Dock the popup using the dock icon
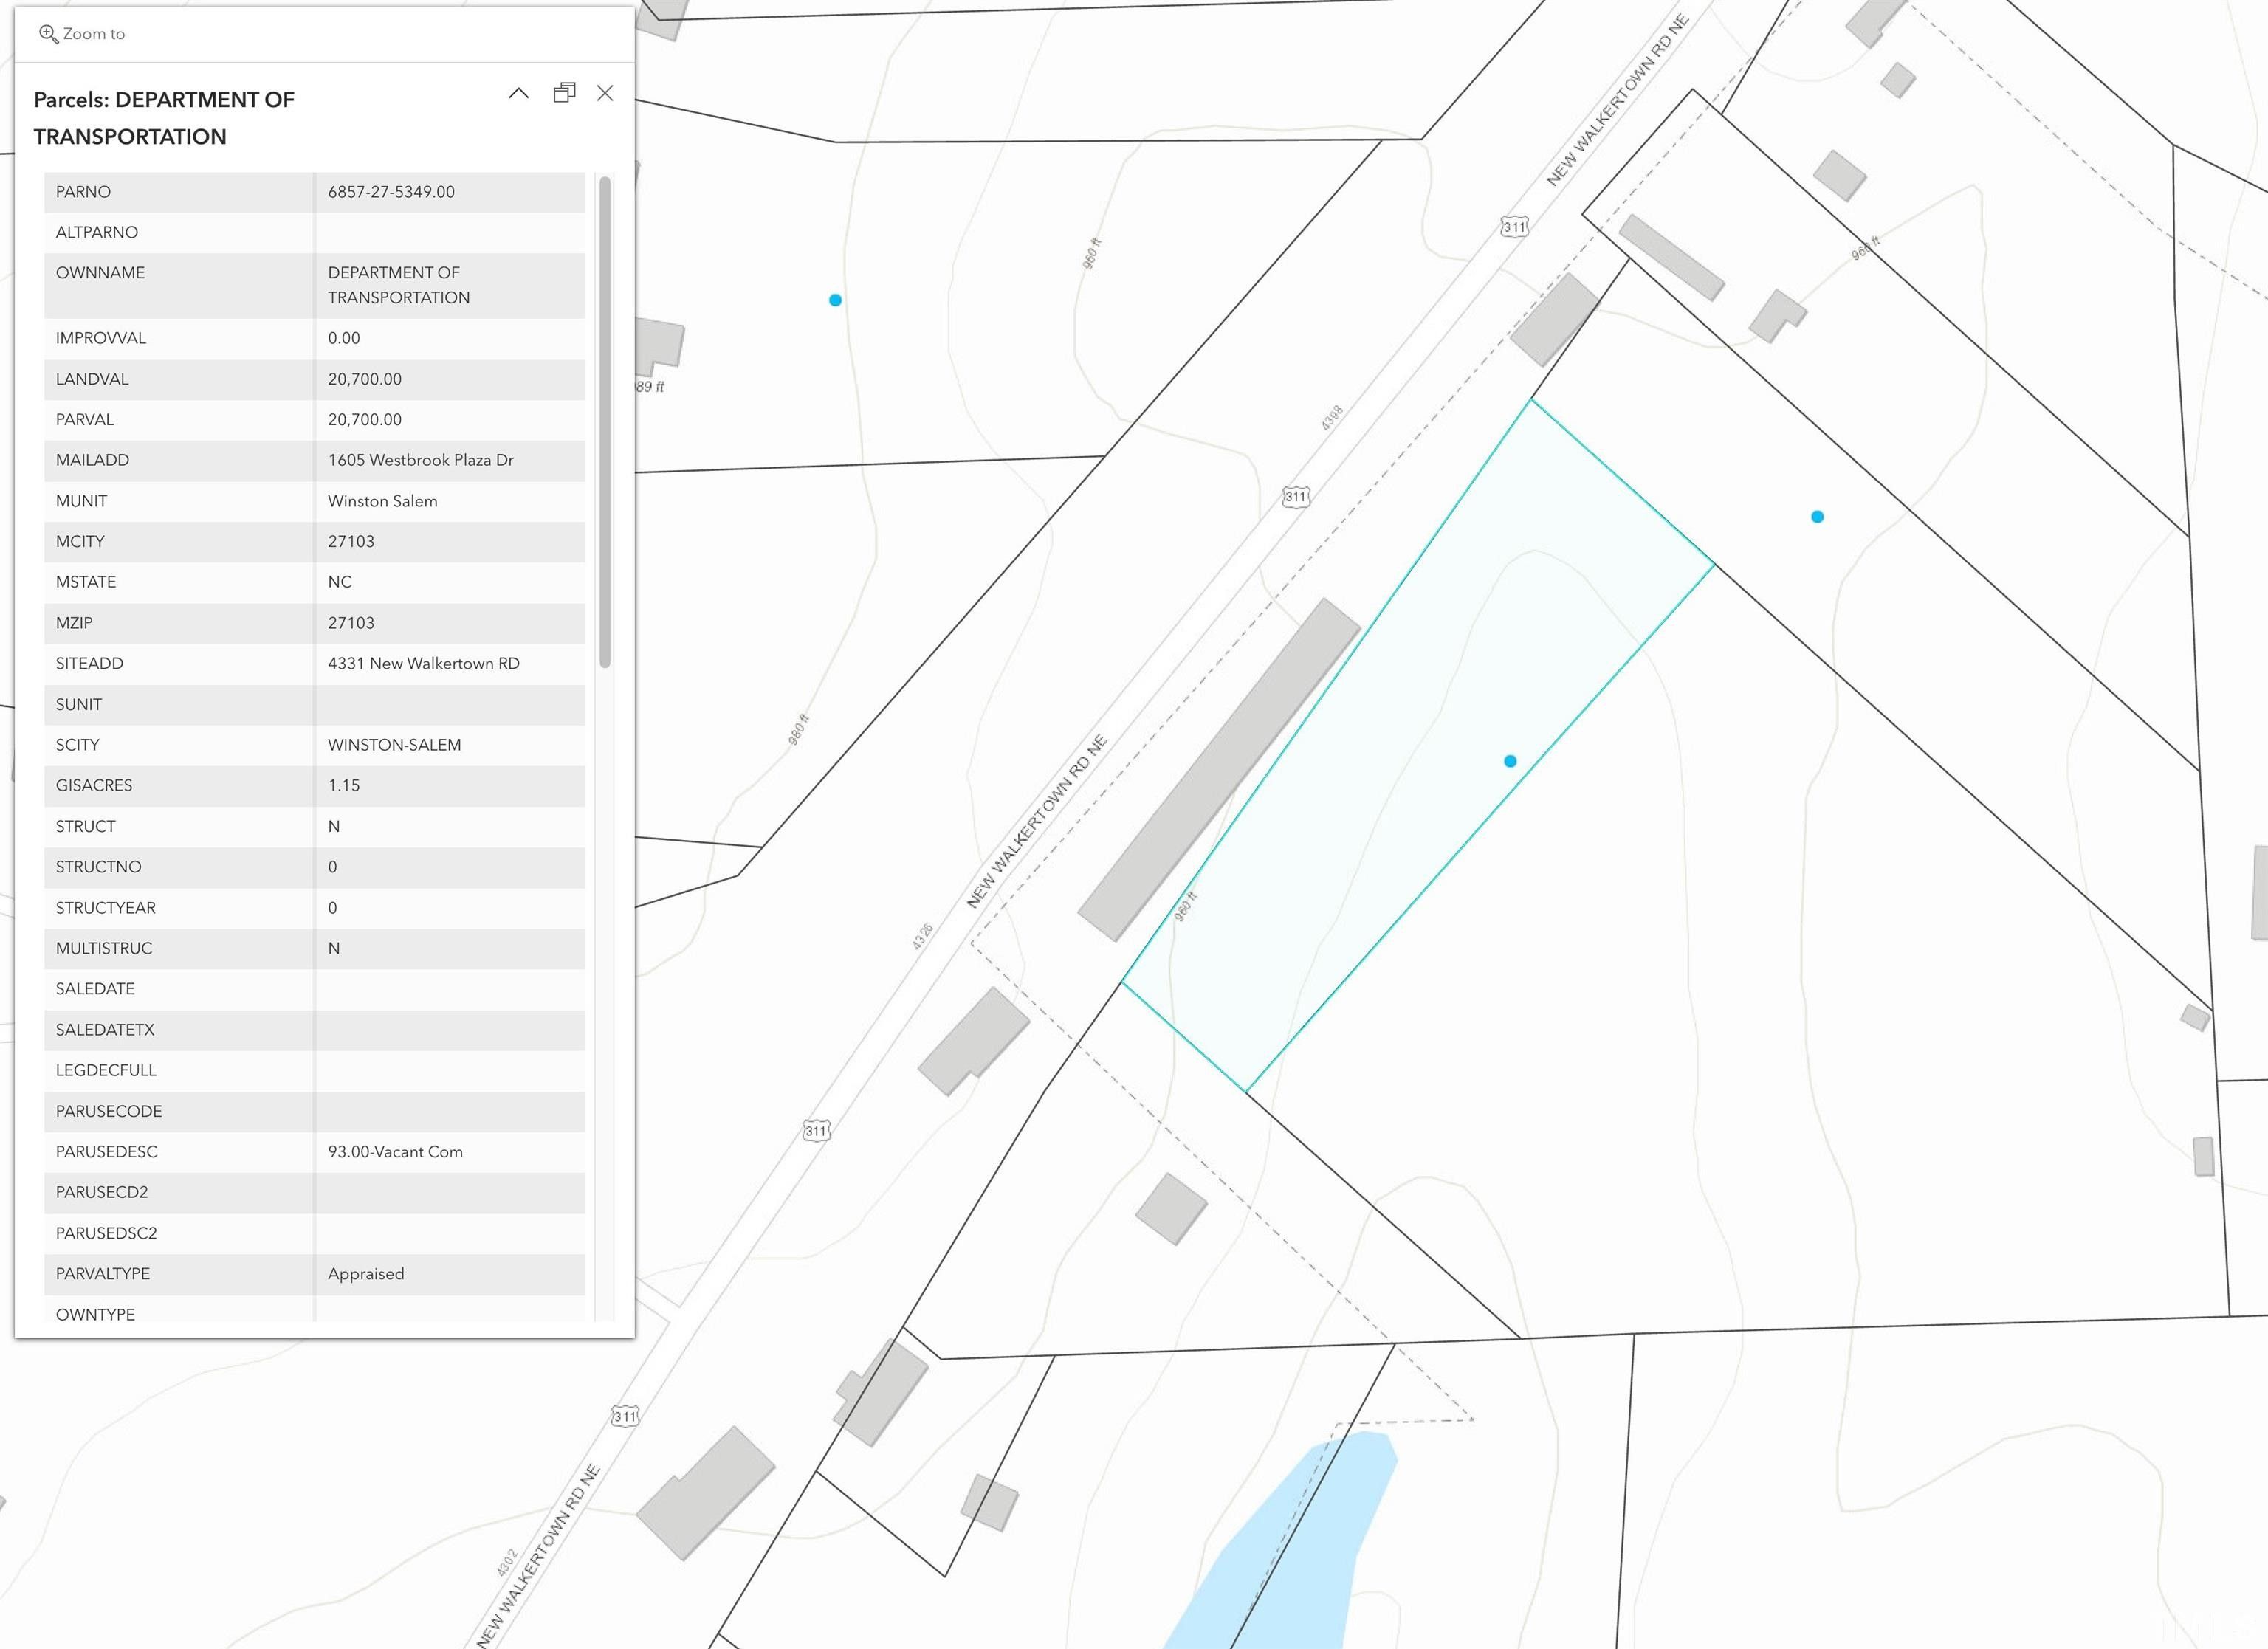2268x1649 pixels. 564,93
